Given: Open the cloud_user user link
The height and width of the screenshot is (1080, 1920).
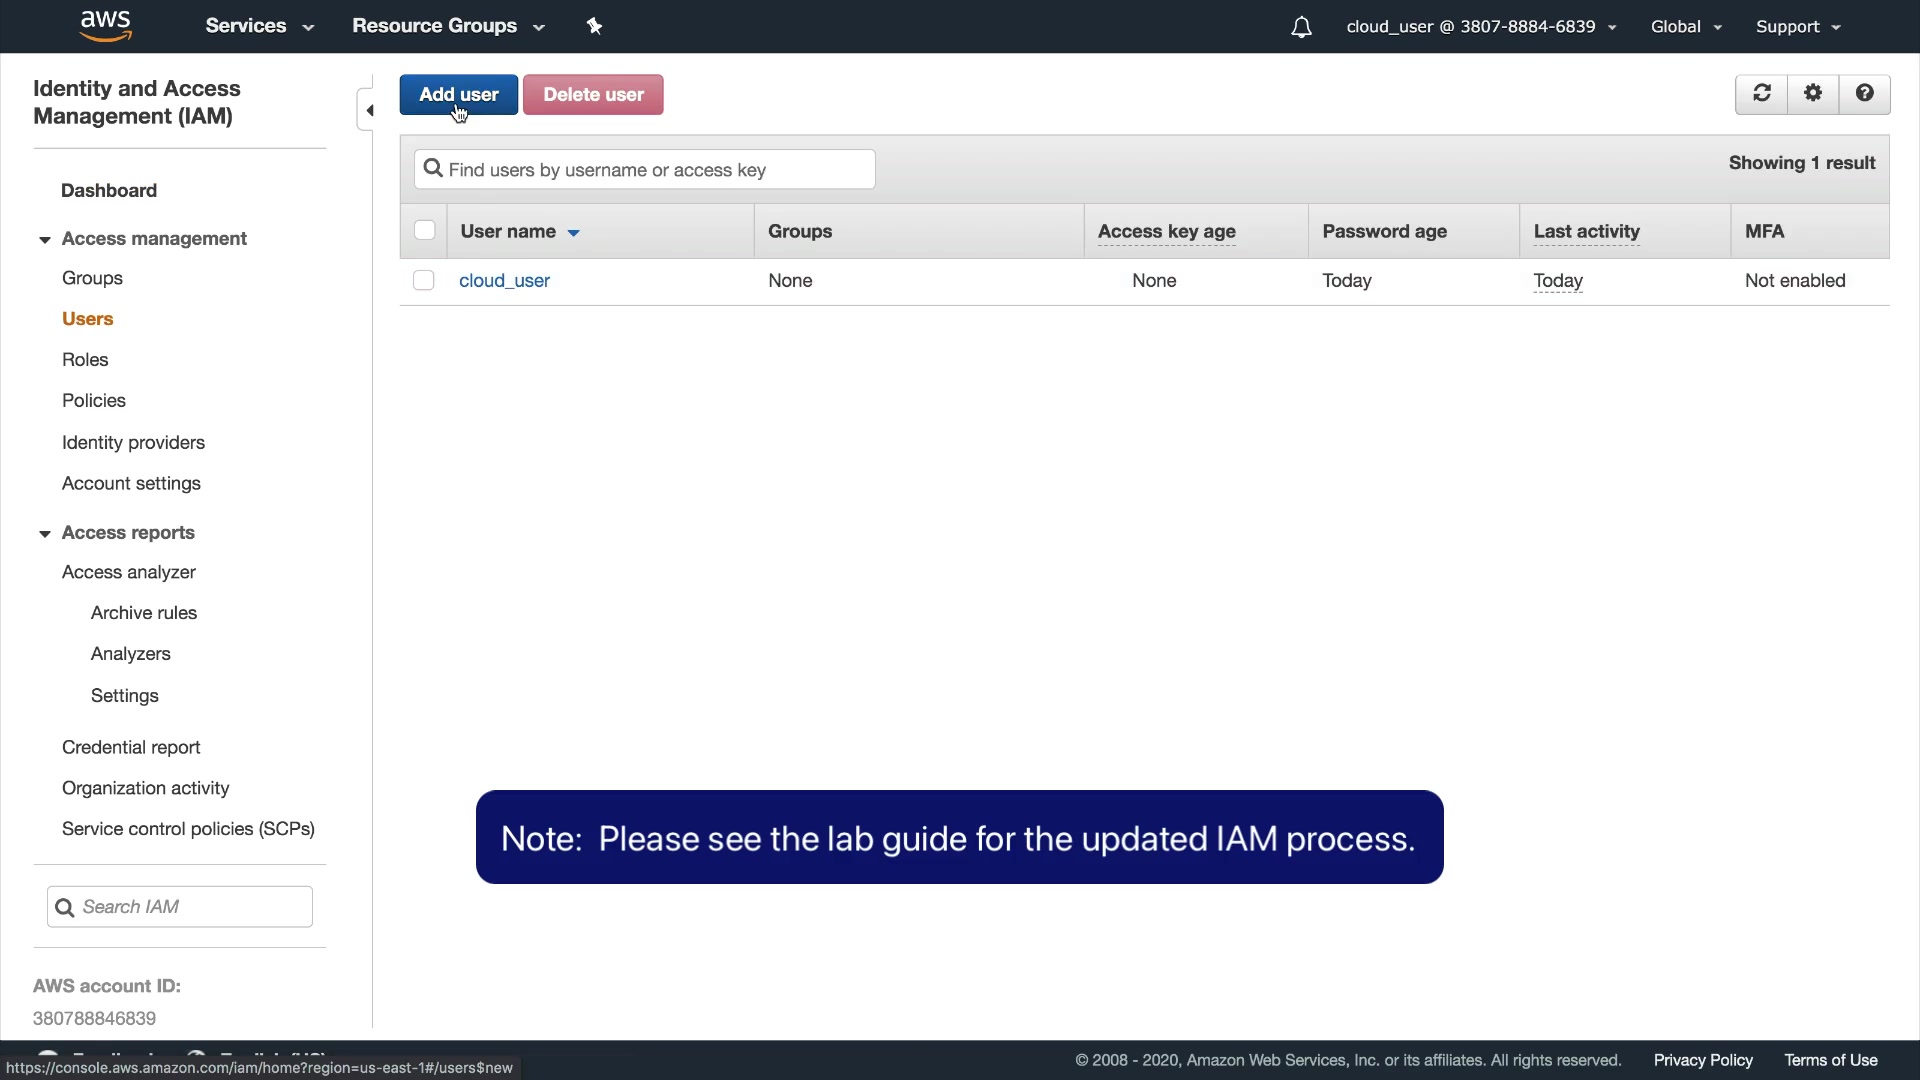Looking at the screenshot, I should (504, 281).
